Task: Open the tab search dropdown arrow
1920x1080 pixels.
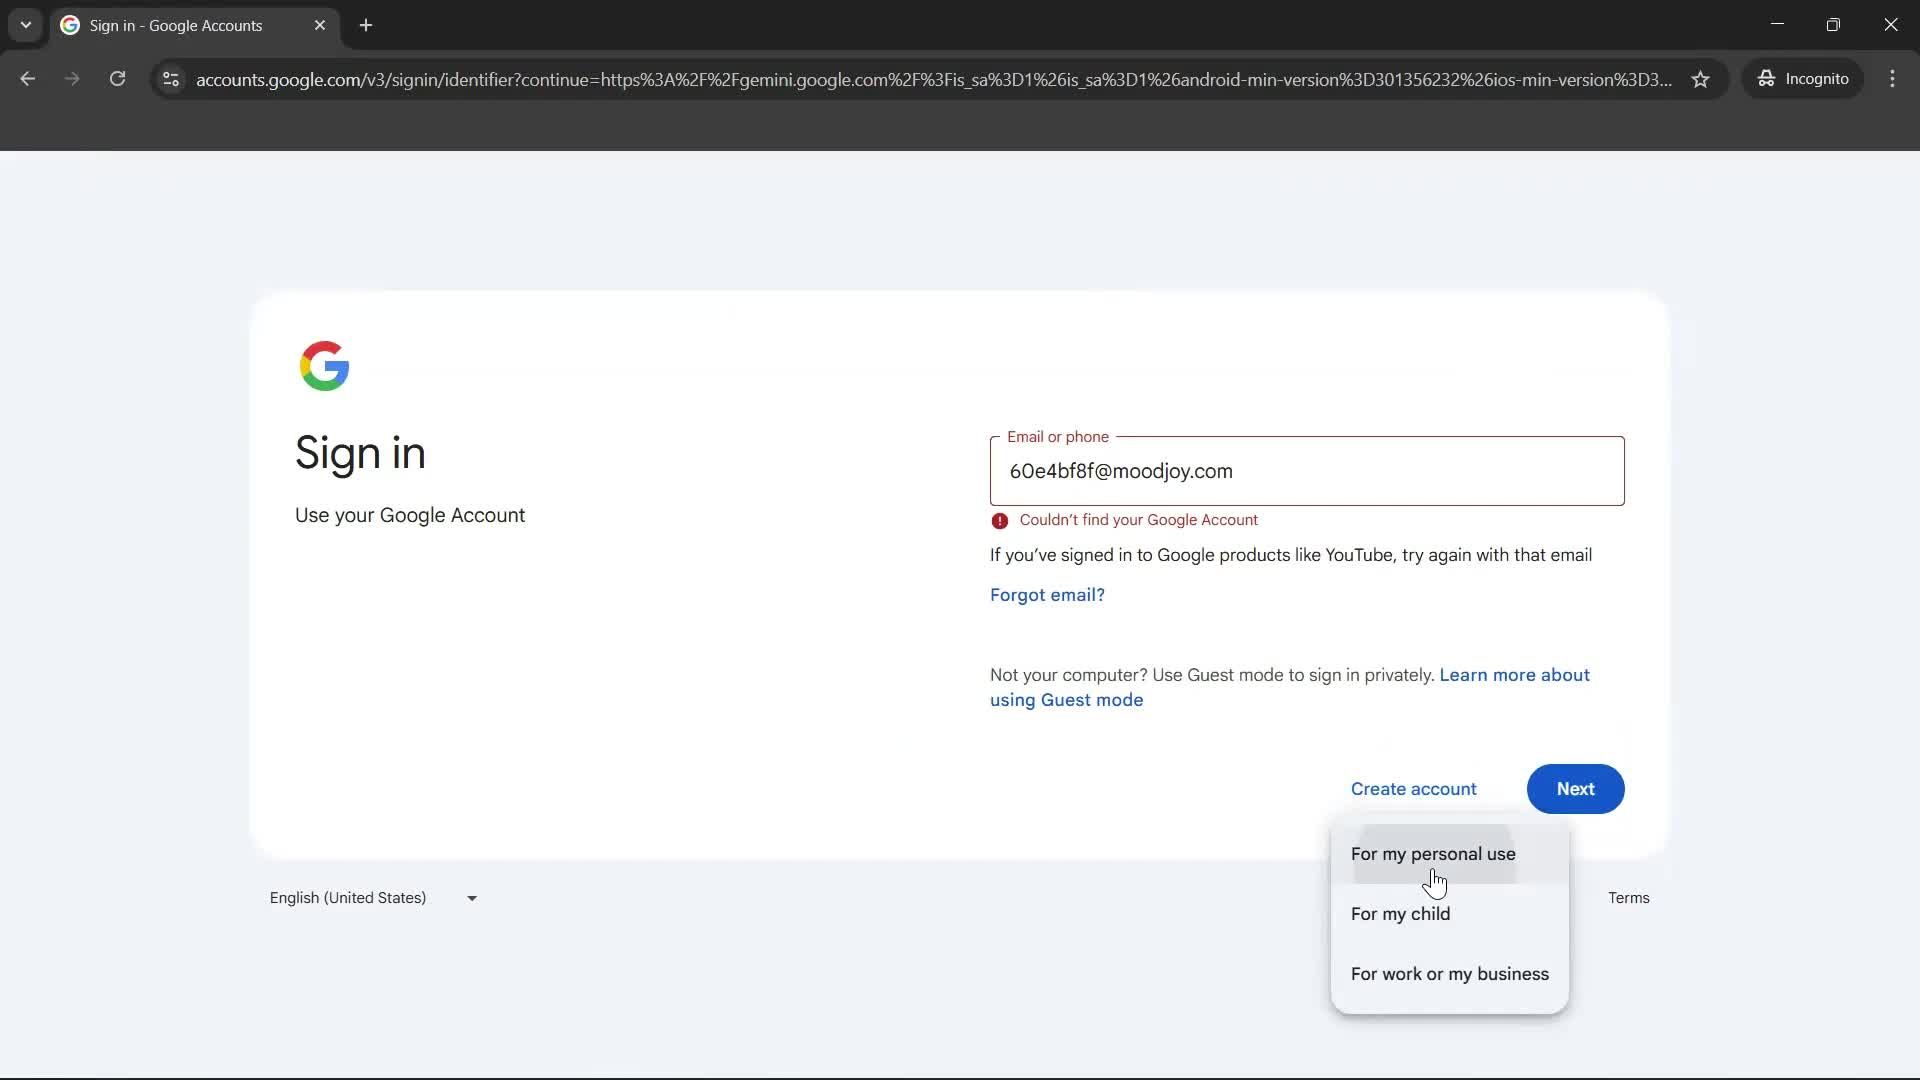Action: (25, 25)
